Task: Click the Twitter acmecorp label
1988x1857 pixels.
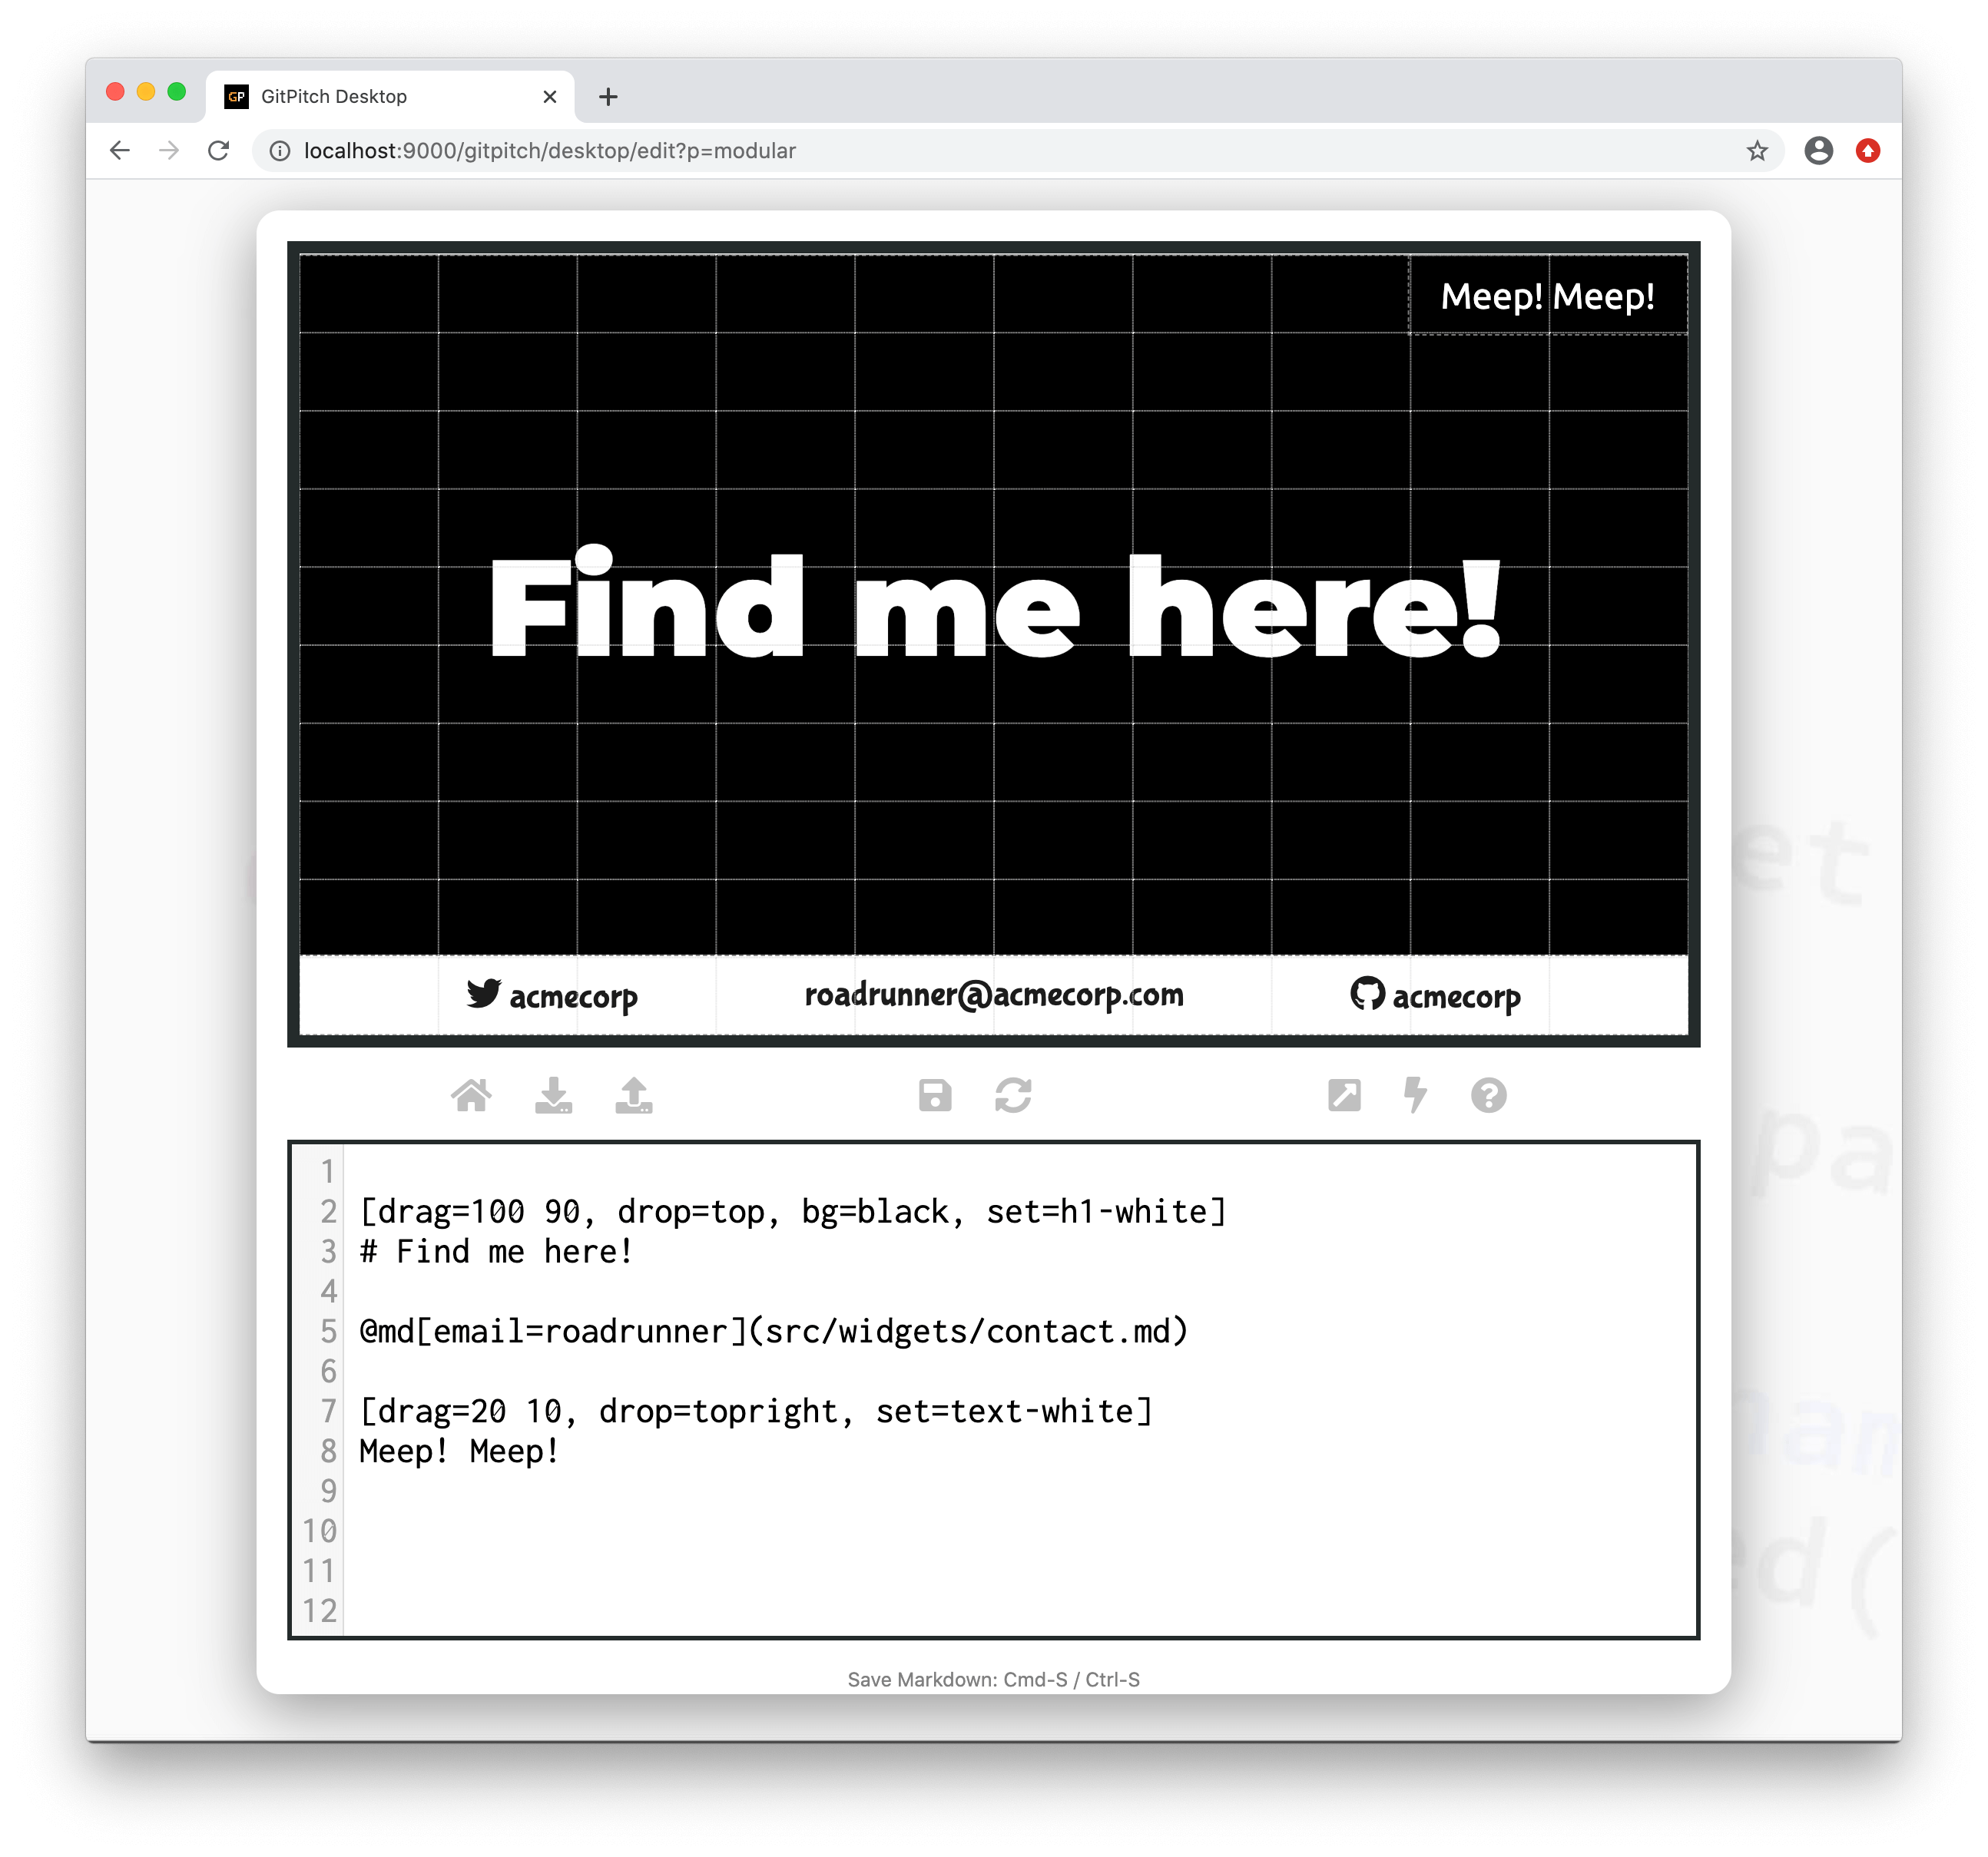Action: 573,997
